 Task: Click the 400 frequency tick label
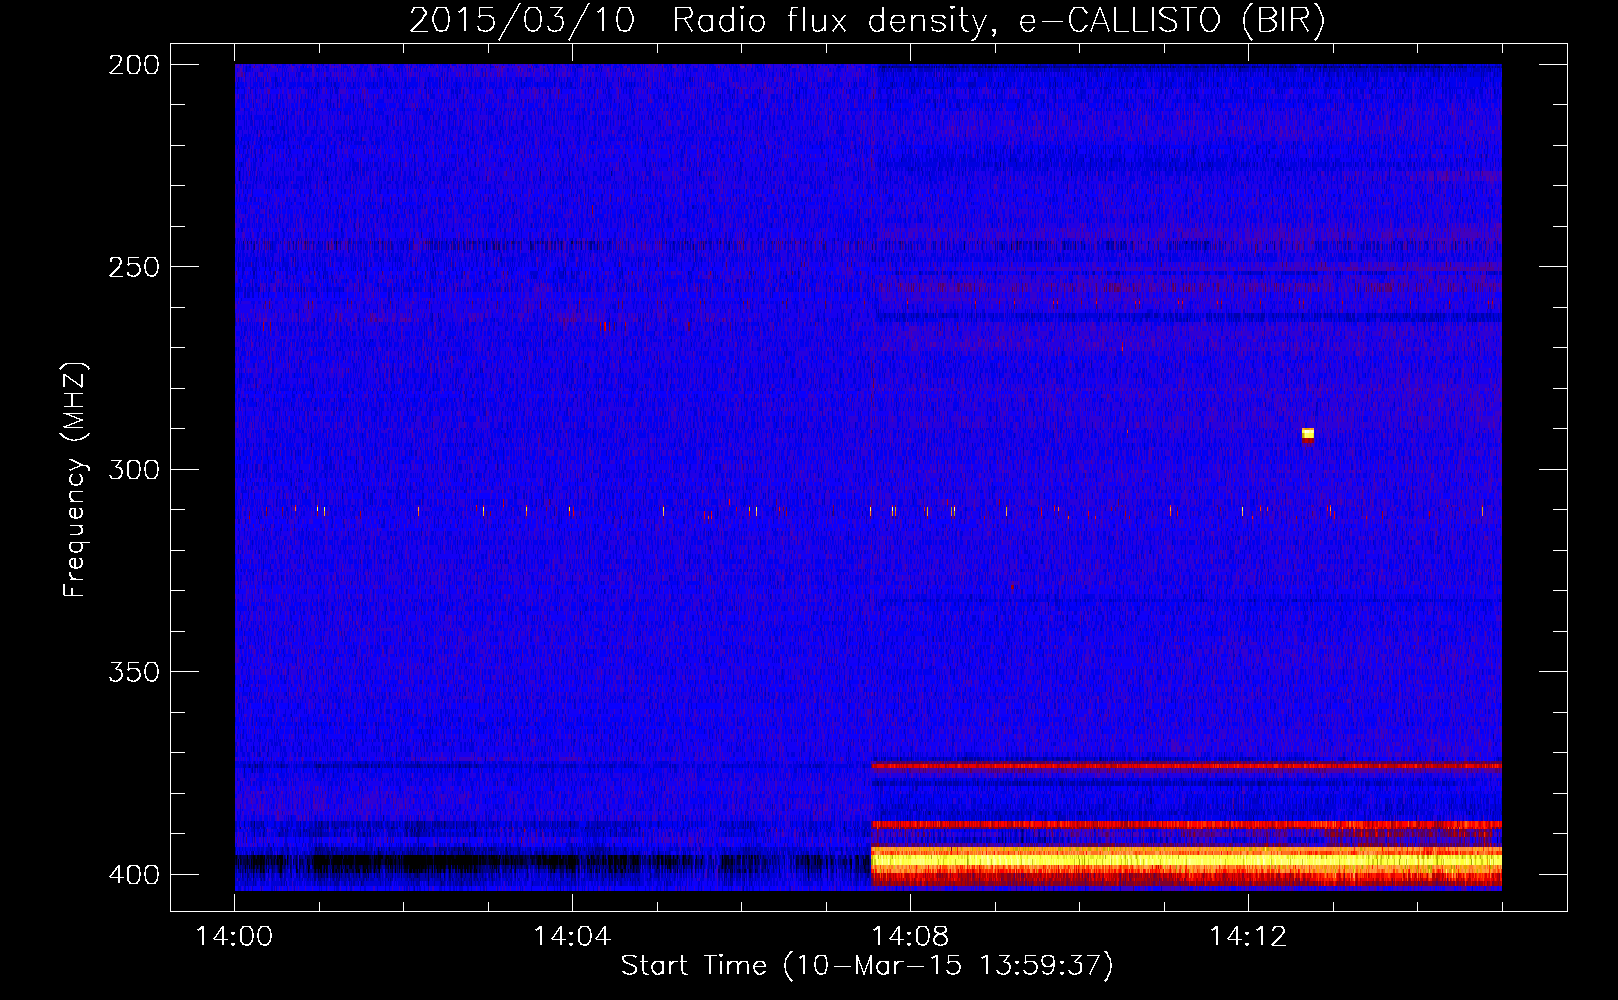[x=134, y=874]
